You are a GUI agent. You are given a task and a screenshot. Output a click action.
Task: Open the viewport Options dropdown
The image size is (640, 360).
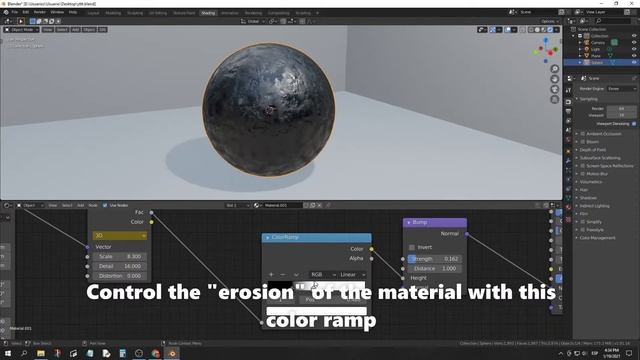click(550, 21)
